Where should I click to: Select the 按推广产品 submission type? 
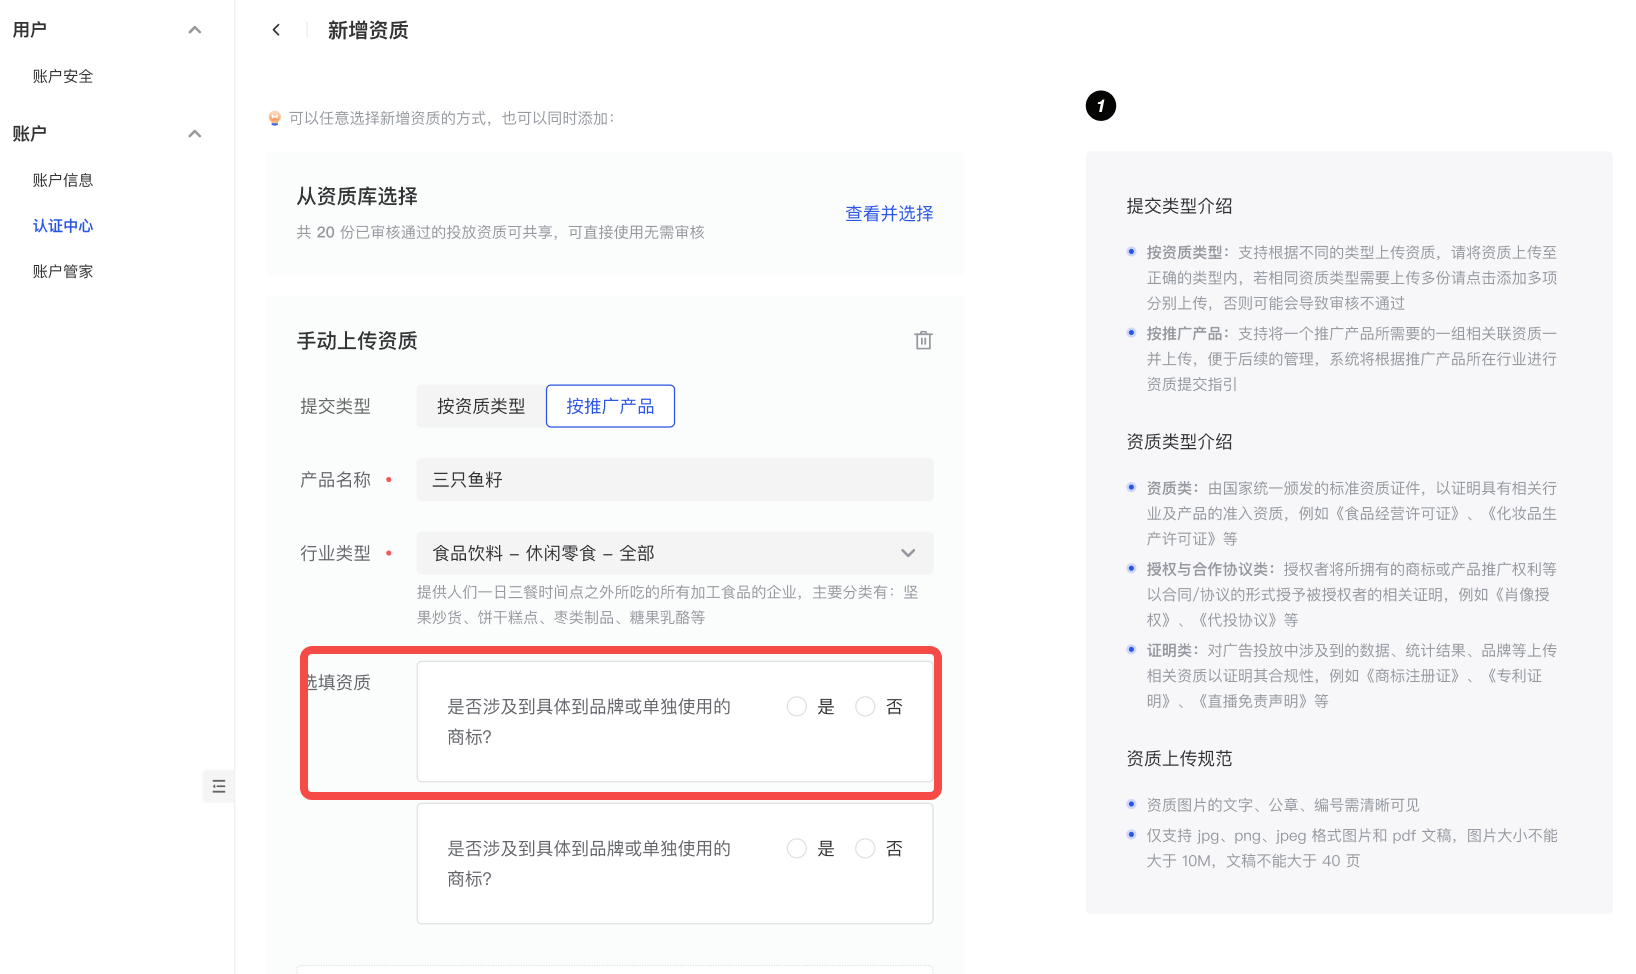coord(610,406)
